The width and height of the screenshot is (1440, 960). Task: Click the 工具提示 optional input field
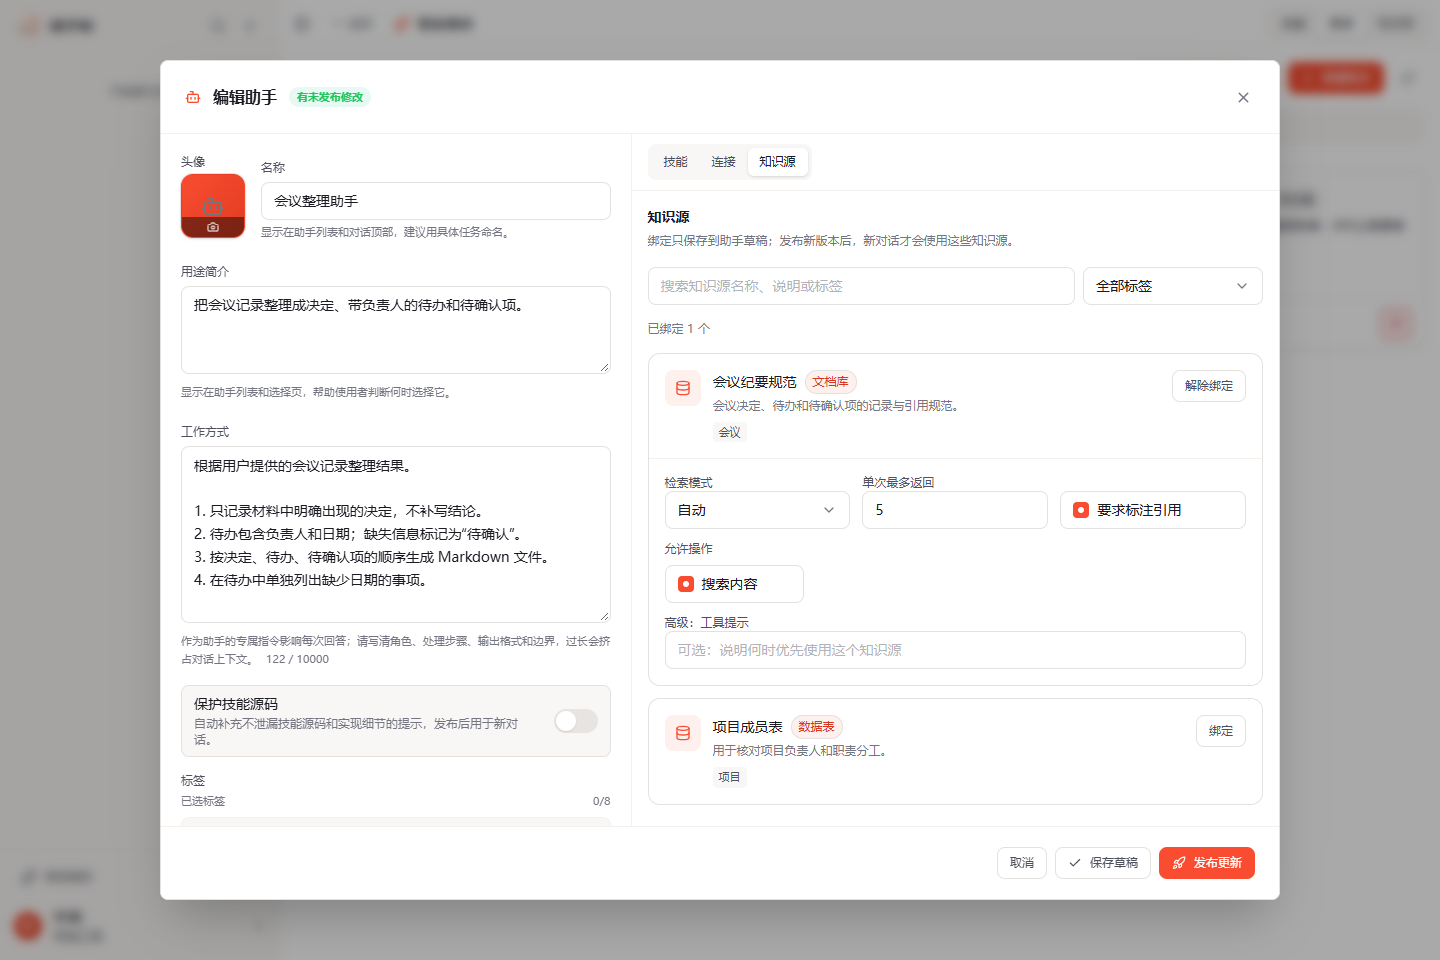coord(955,650)
